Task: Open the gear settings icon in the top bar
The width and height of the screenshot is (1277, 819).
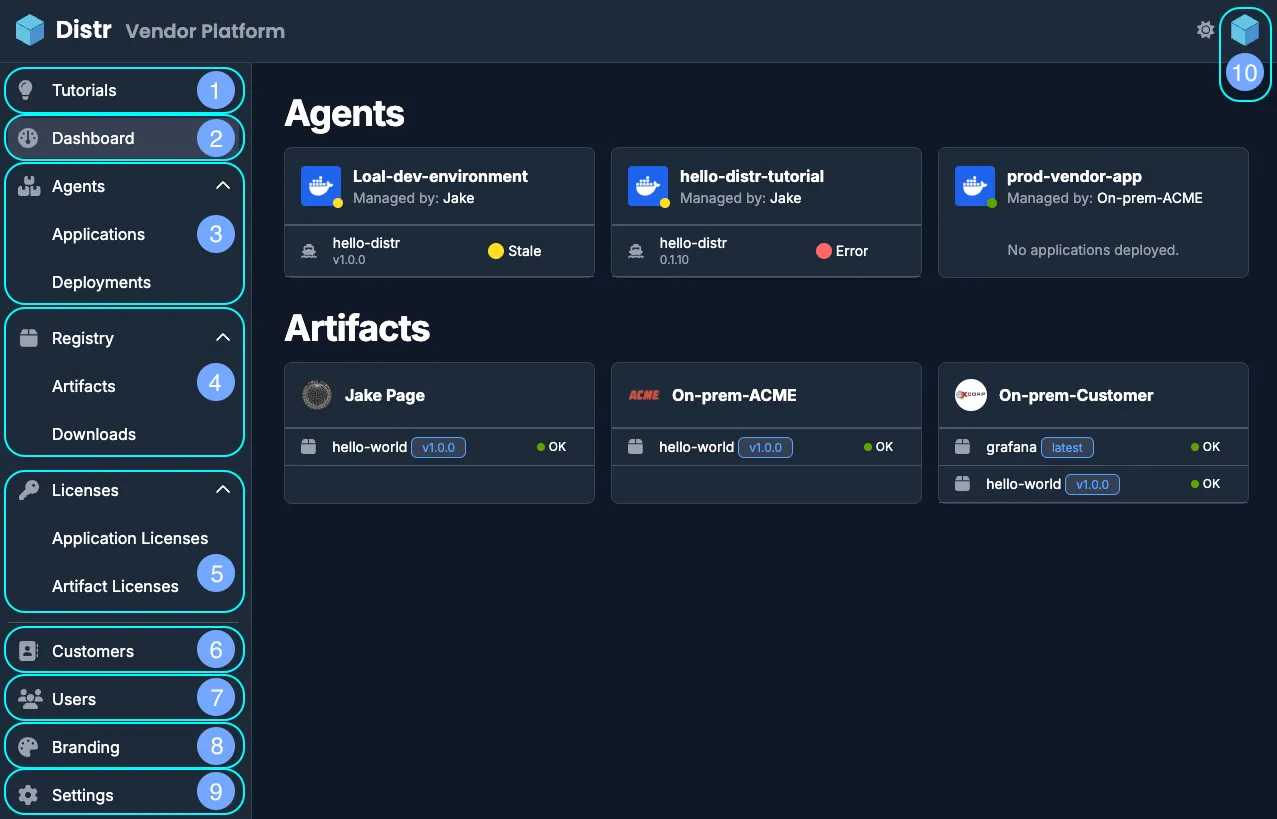Action: 1206,30
